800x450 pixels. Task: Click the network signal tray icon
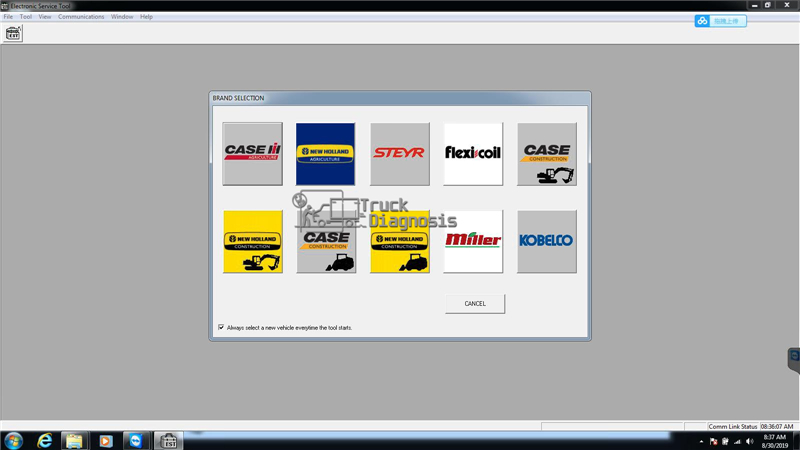coord(737,441)
